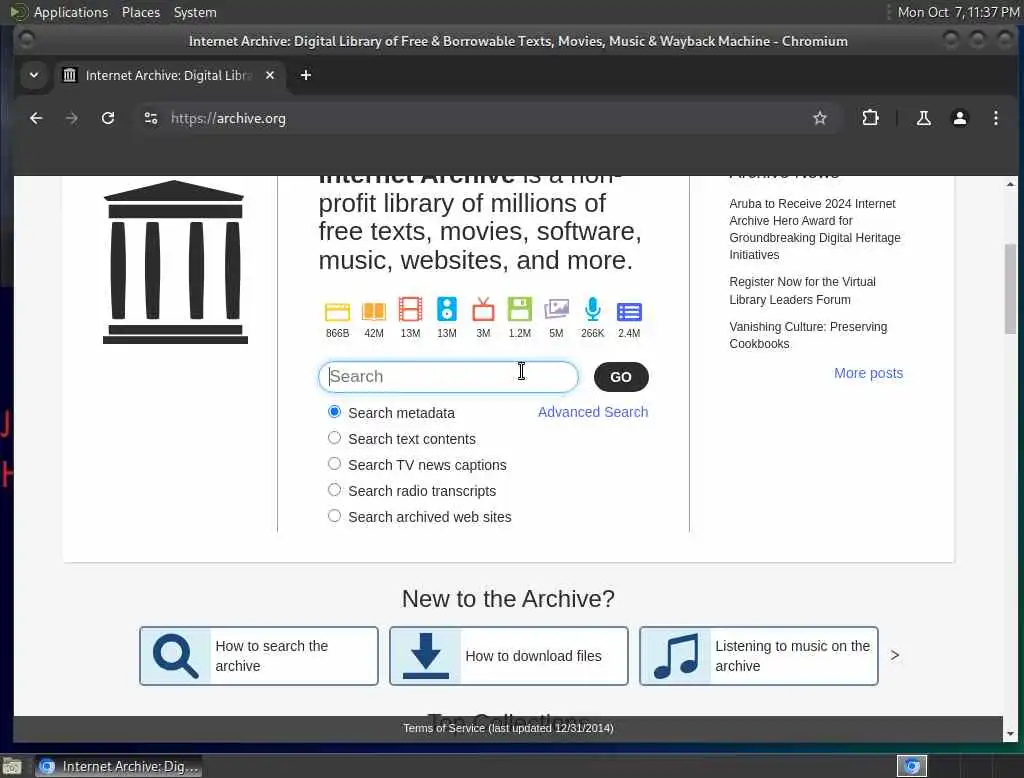Close the Internet Archive tab
Viewport: 1024px width, 778px height.
pyautogui.click(x=270, y=75)
